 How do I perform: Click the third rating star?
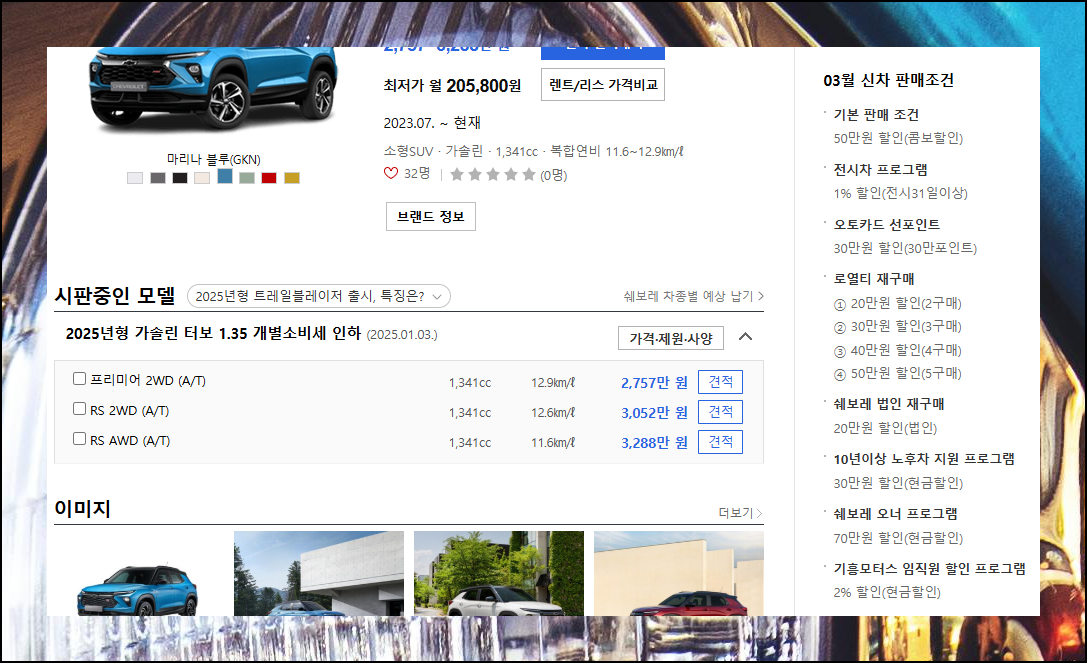click(x=493, y=174)
